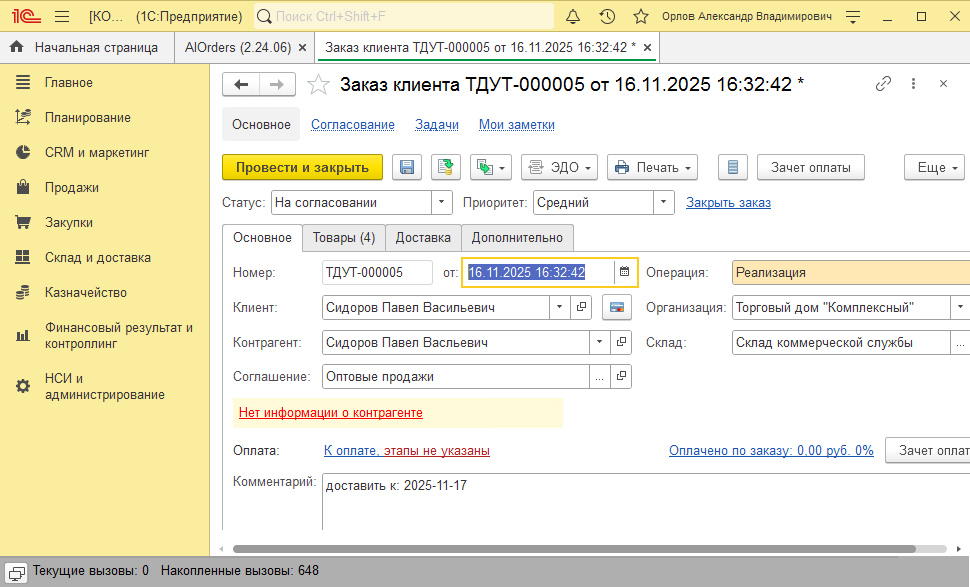The width and height of the screenshot is (970, 587).
Task: Click into the Комментарий text field
Action: point(640,500)
